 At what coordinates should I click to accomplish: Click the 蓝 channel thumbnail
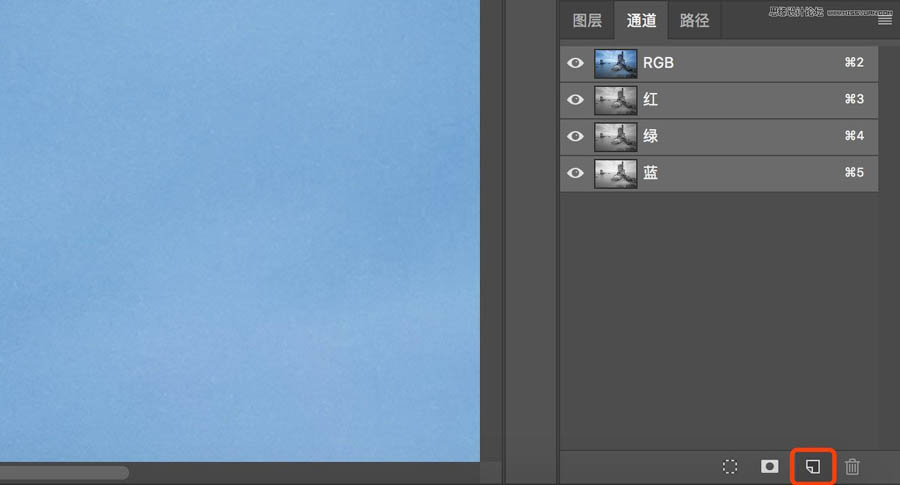[x=615, y=173]
